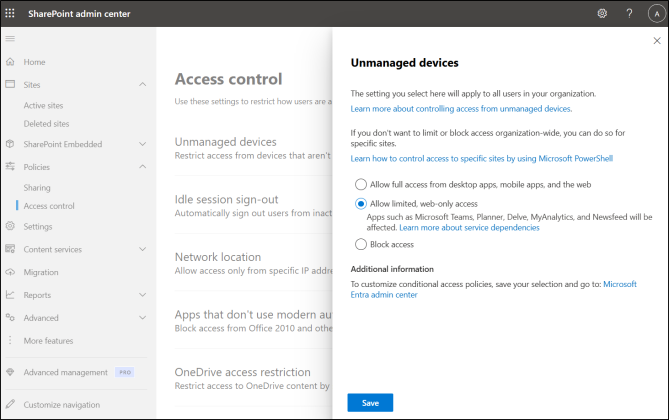Open the app launcher waffle icon

pos(10,13)
